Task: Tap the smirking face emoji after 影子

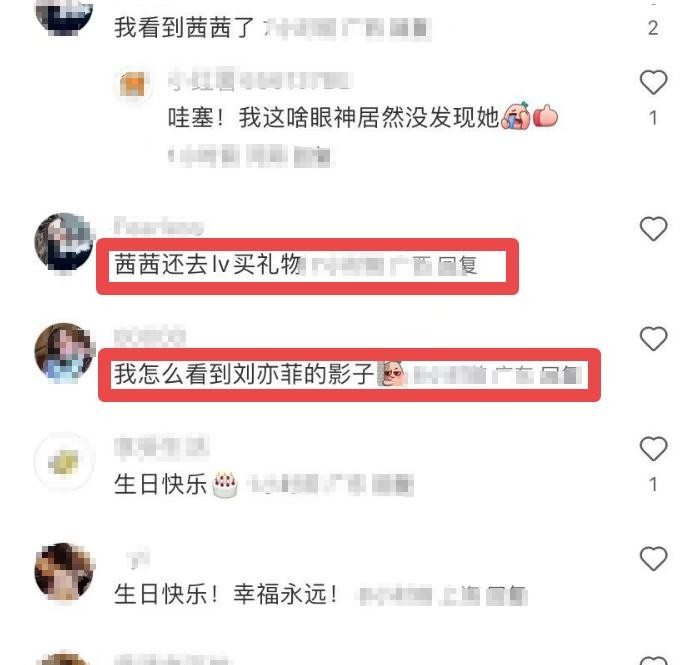Action: pos(391,374)
